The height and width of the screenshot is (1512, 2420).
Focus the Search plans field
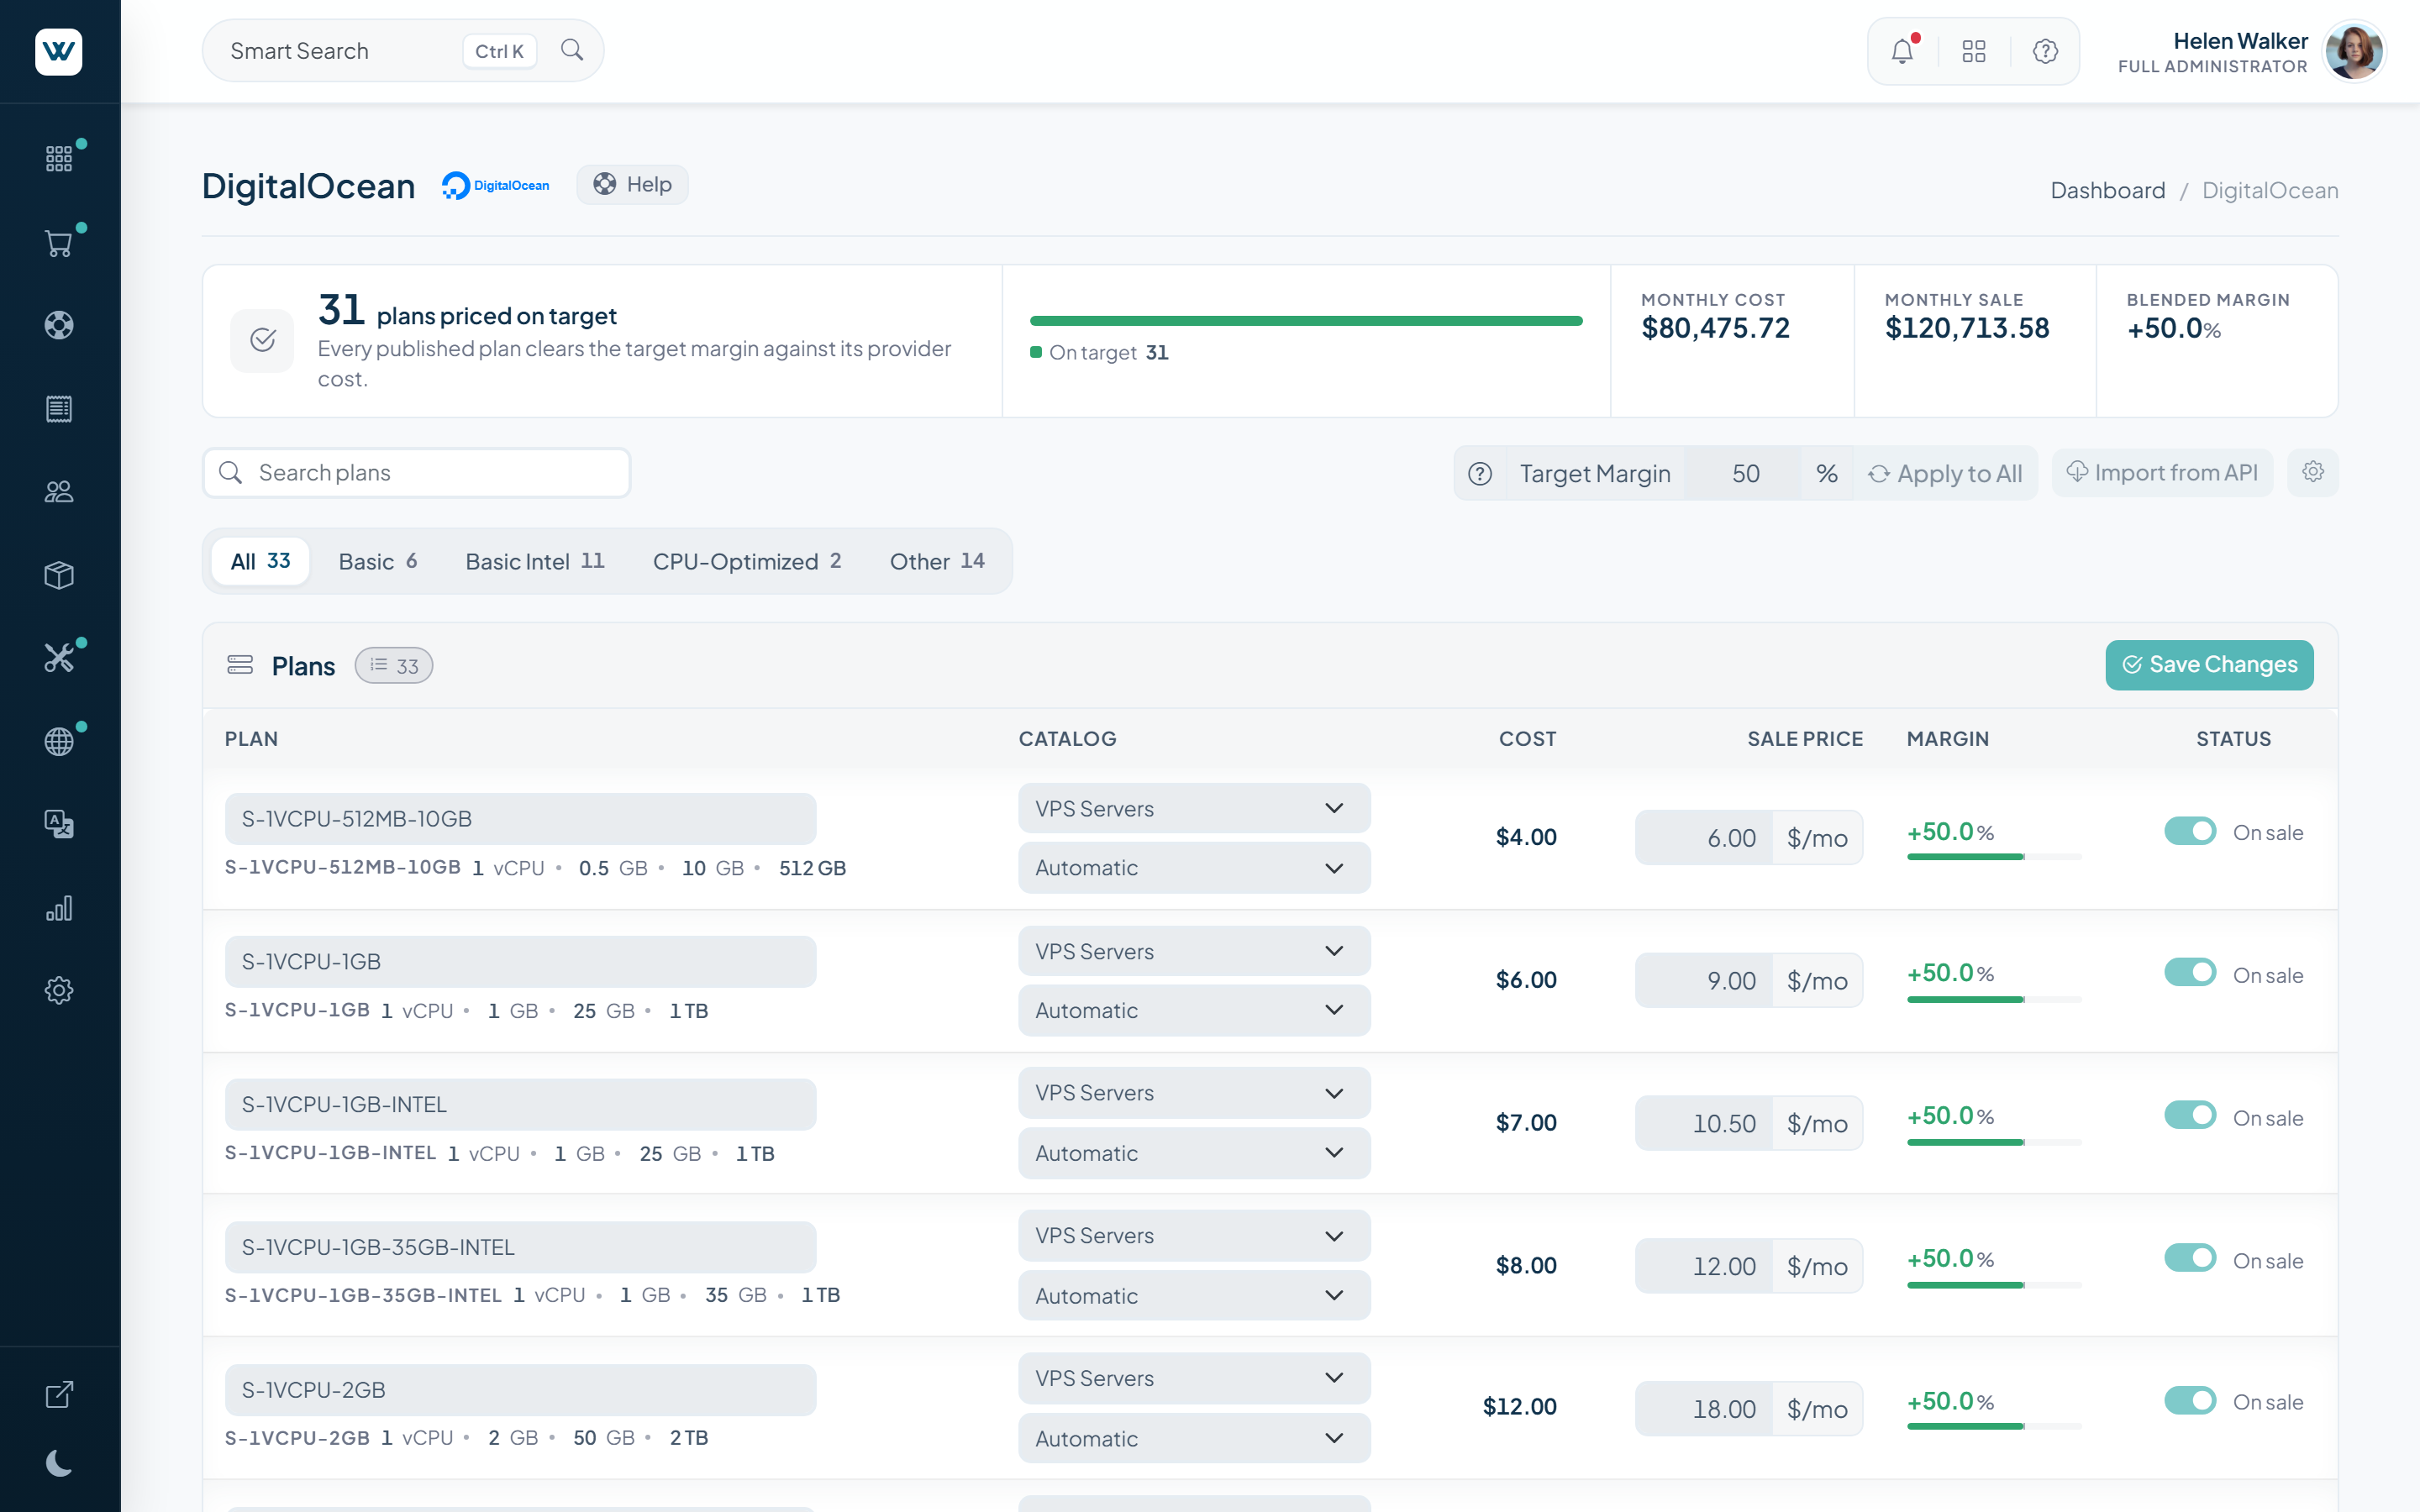tap(417, 472)
